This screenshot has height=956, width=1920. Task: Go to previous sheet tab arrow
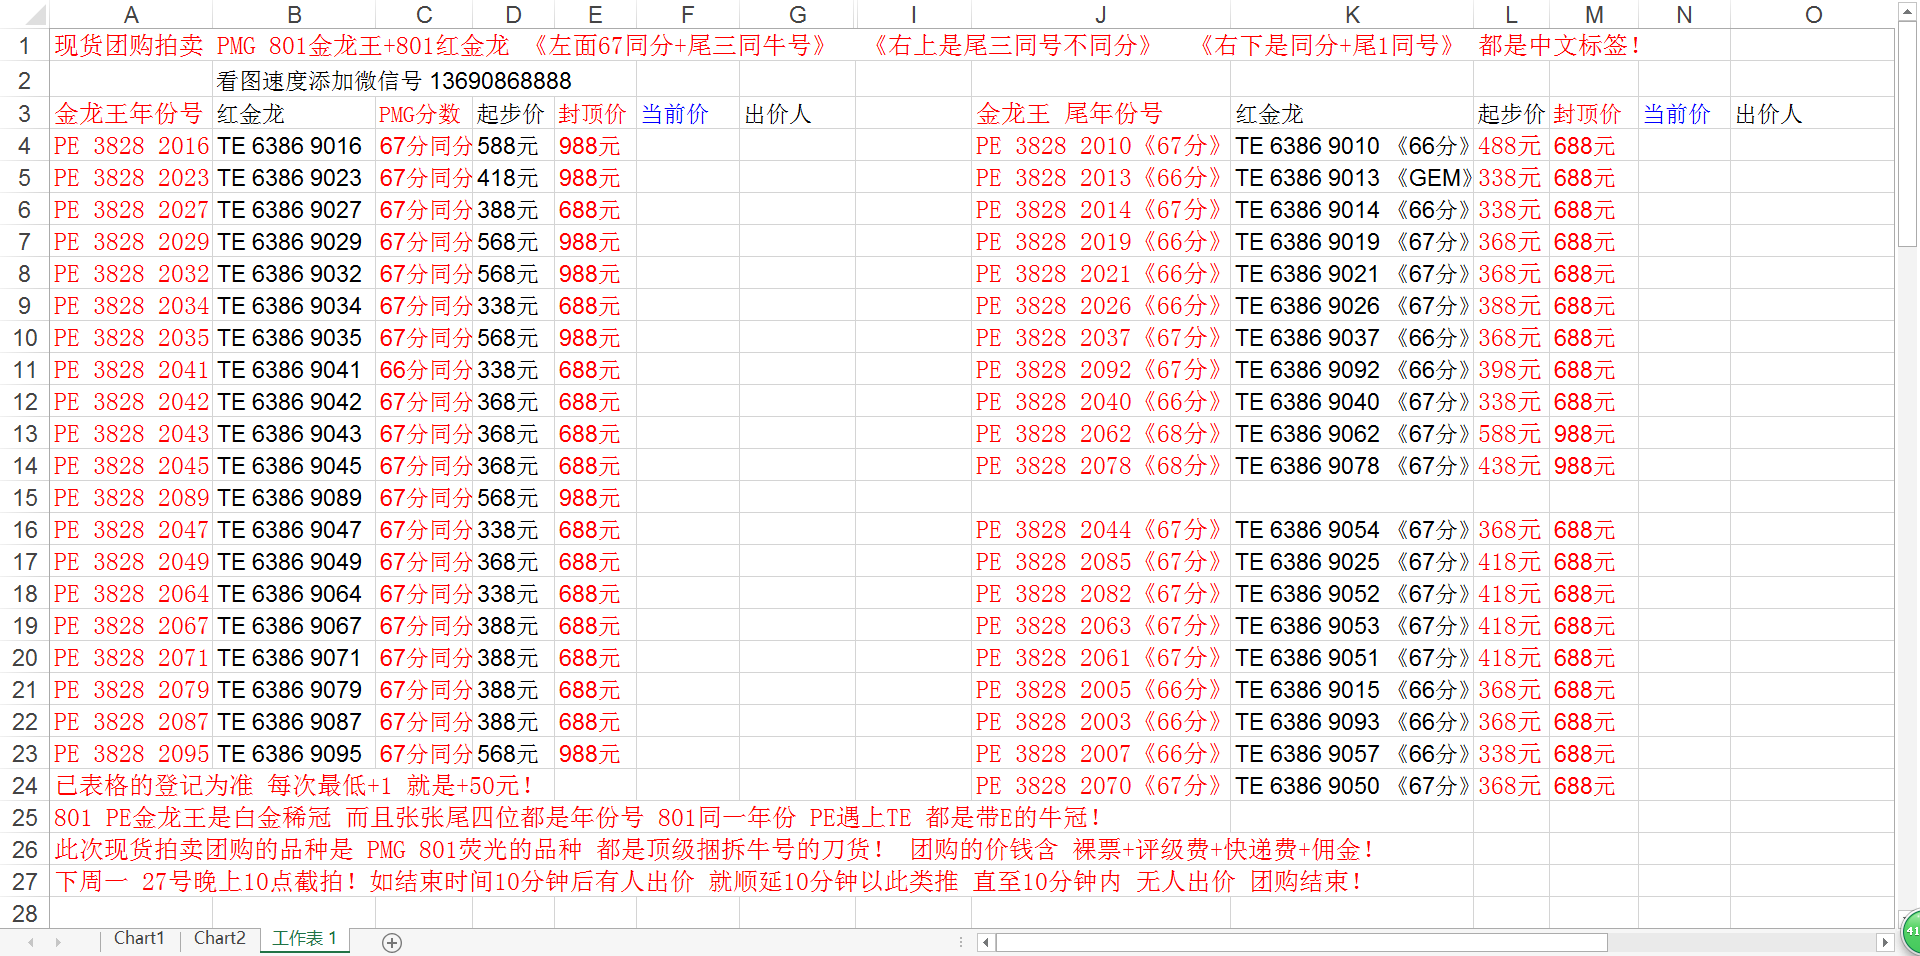(x=31, y=942)
